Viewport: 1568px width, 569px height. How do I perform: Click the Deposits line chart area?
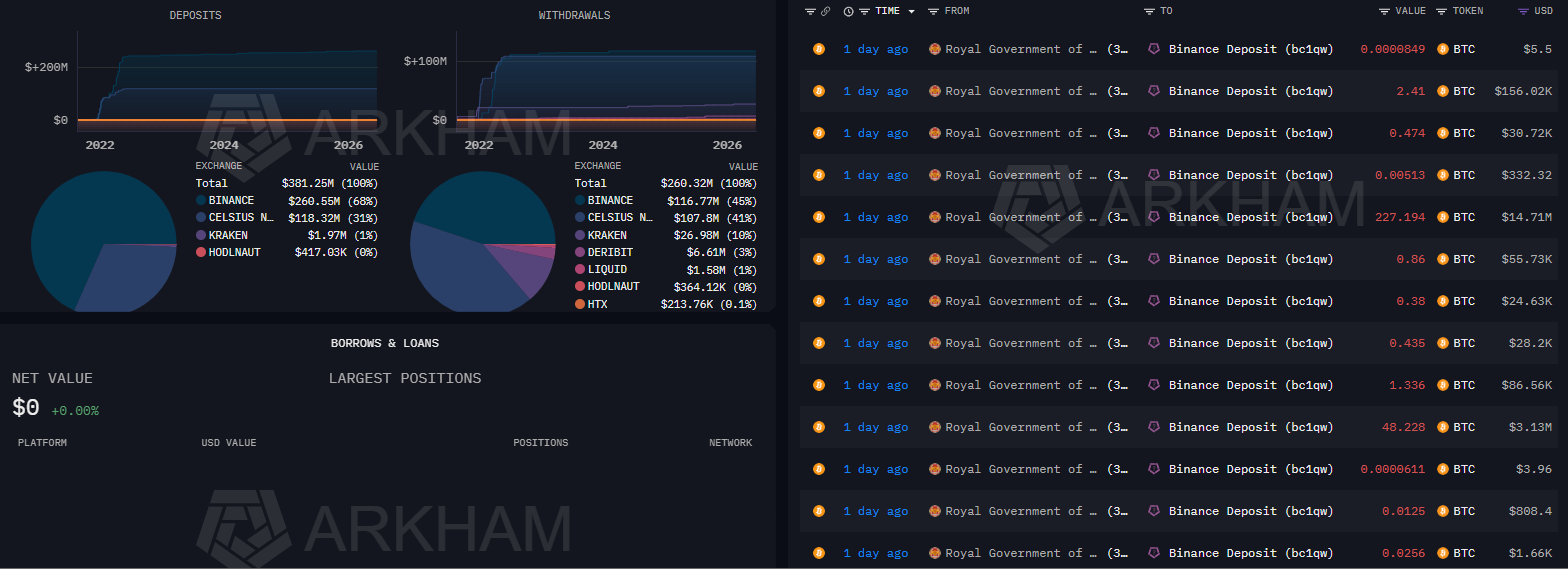(228, 82)
